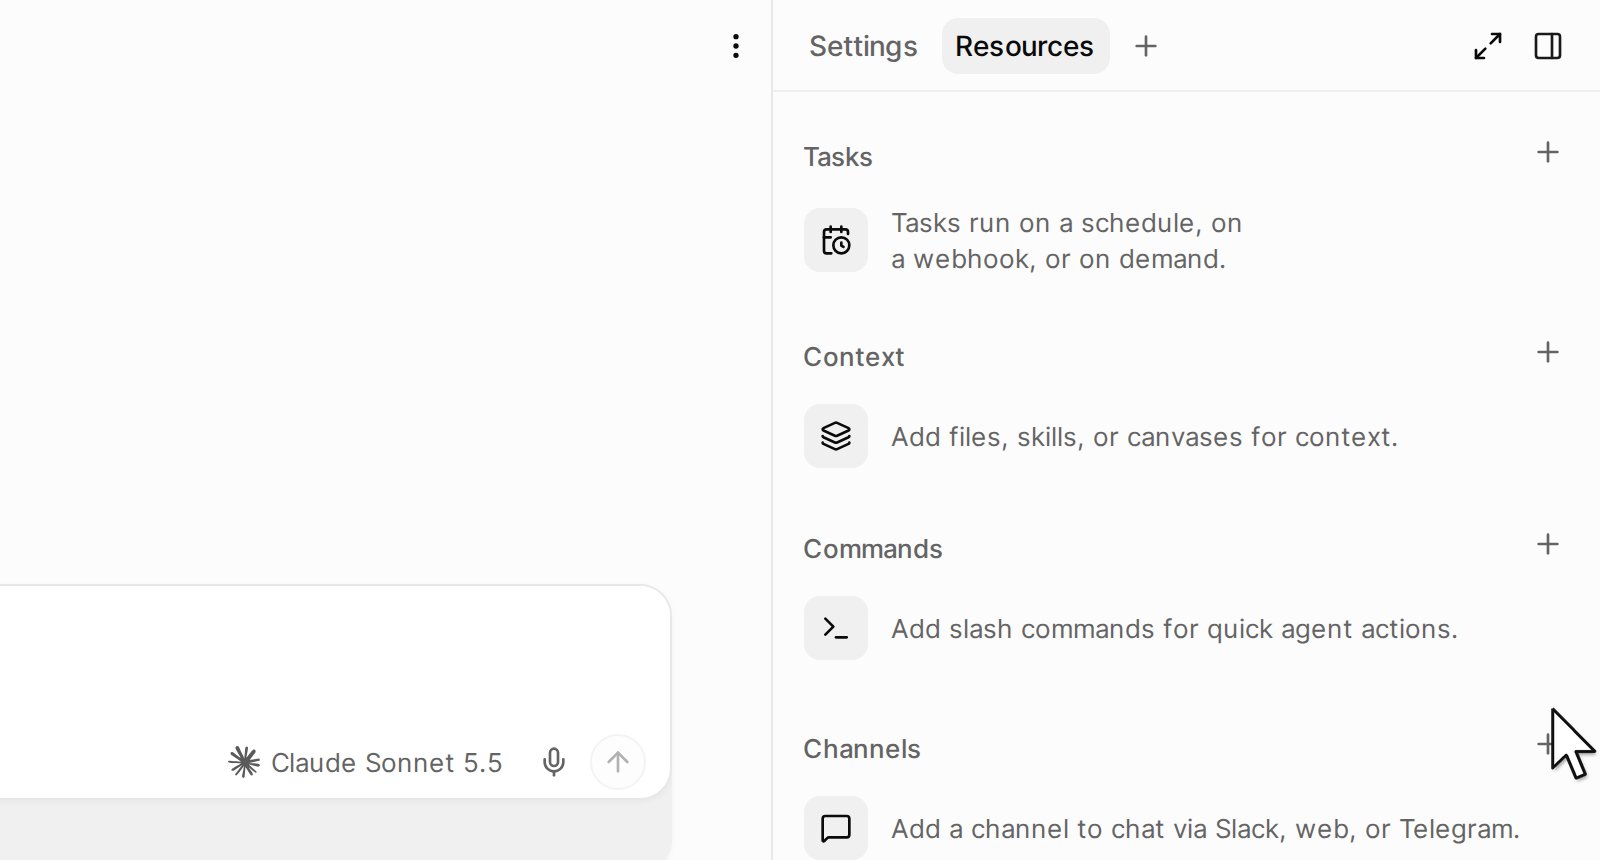The height and width of the screenshot is (860, 1600).
Task: Expand the panel to full view
Action: (1488, 46)
